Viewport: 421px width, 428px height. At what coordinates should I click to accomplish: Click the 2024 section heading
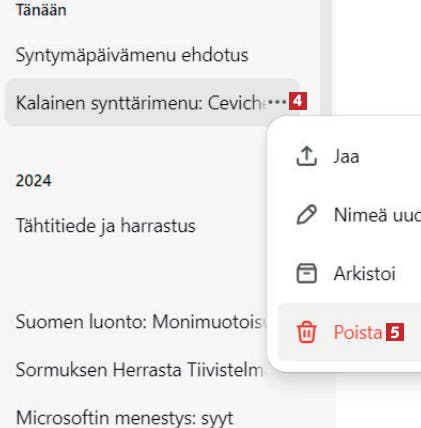point(34,181)
